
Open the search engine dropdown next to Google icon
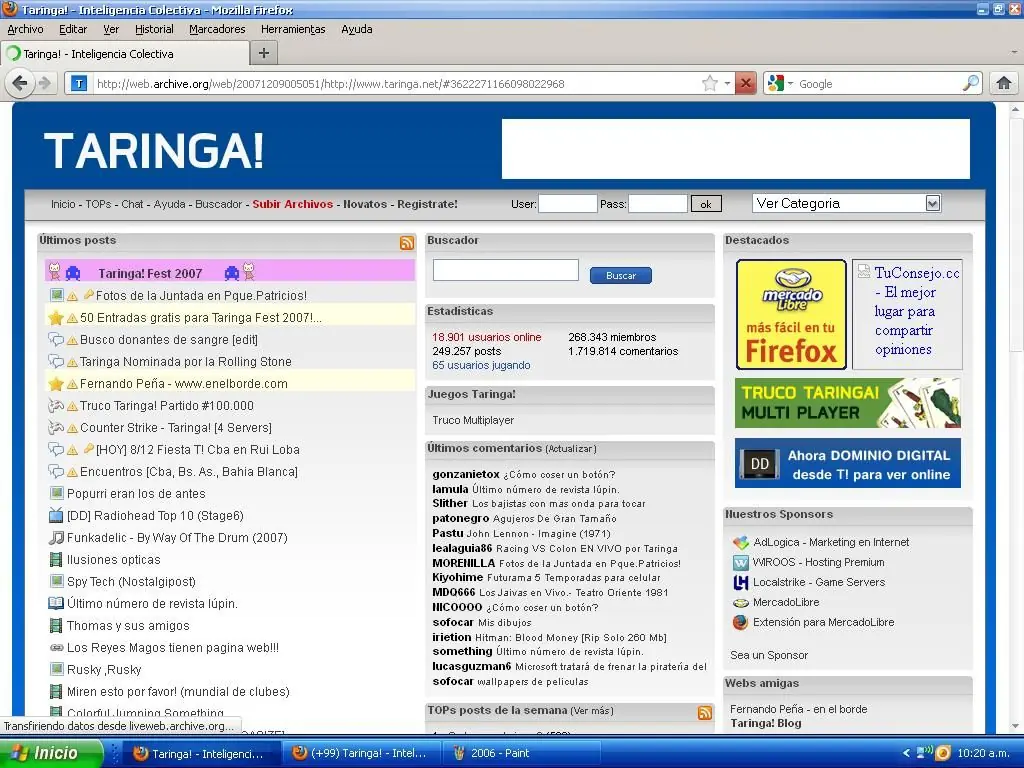pyautogui.click(x=790, y=84)
